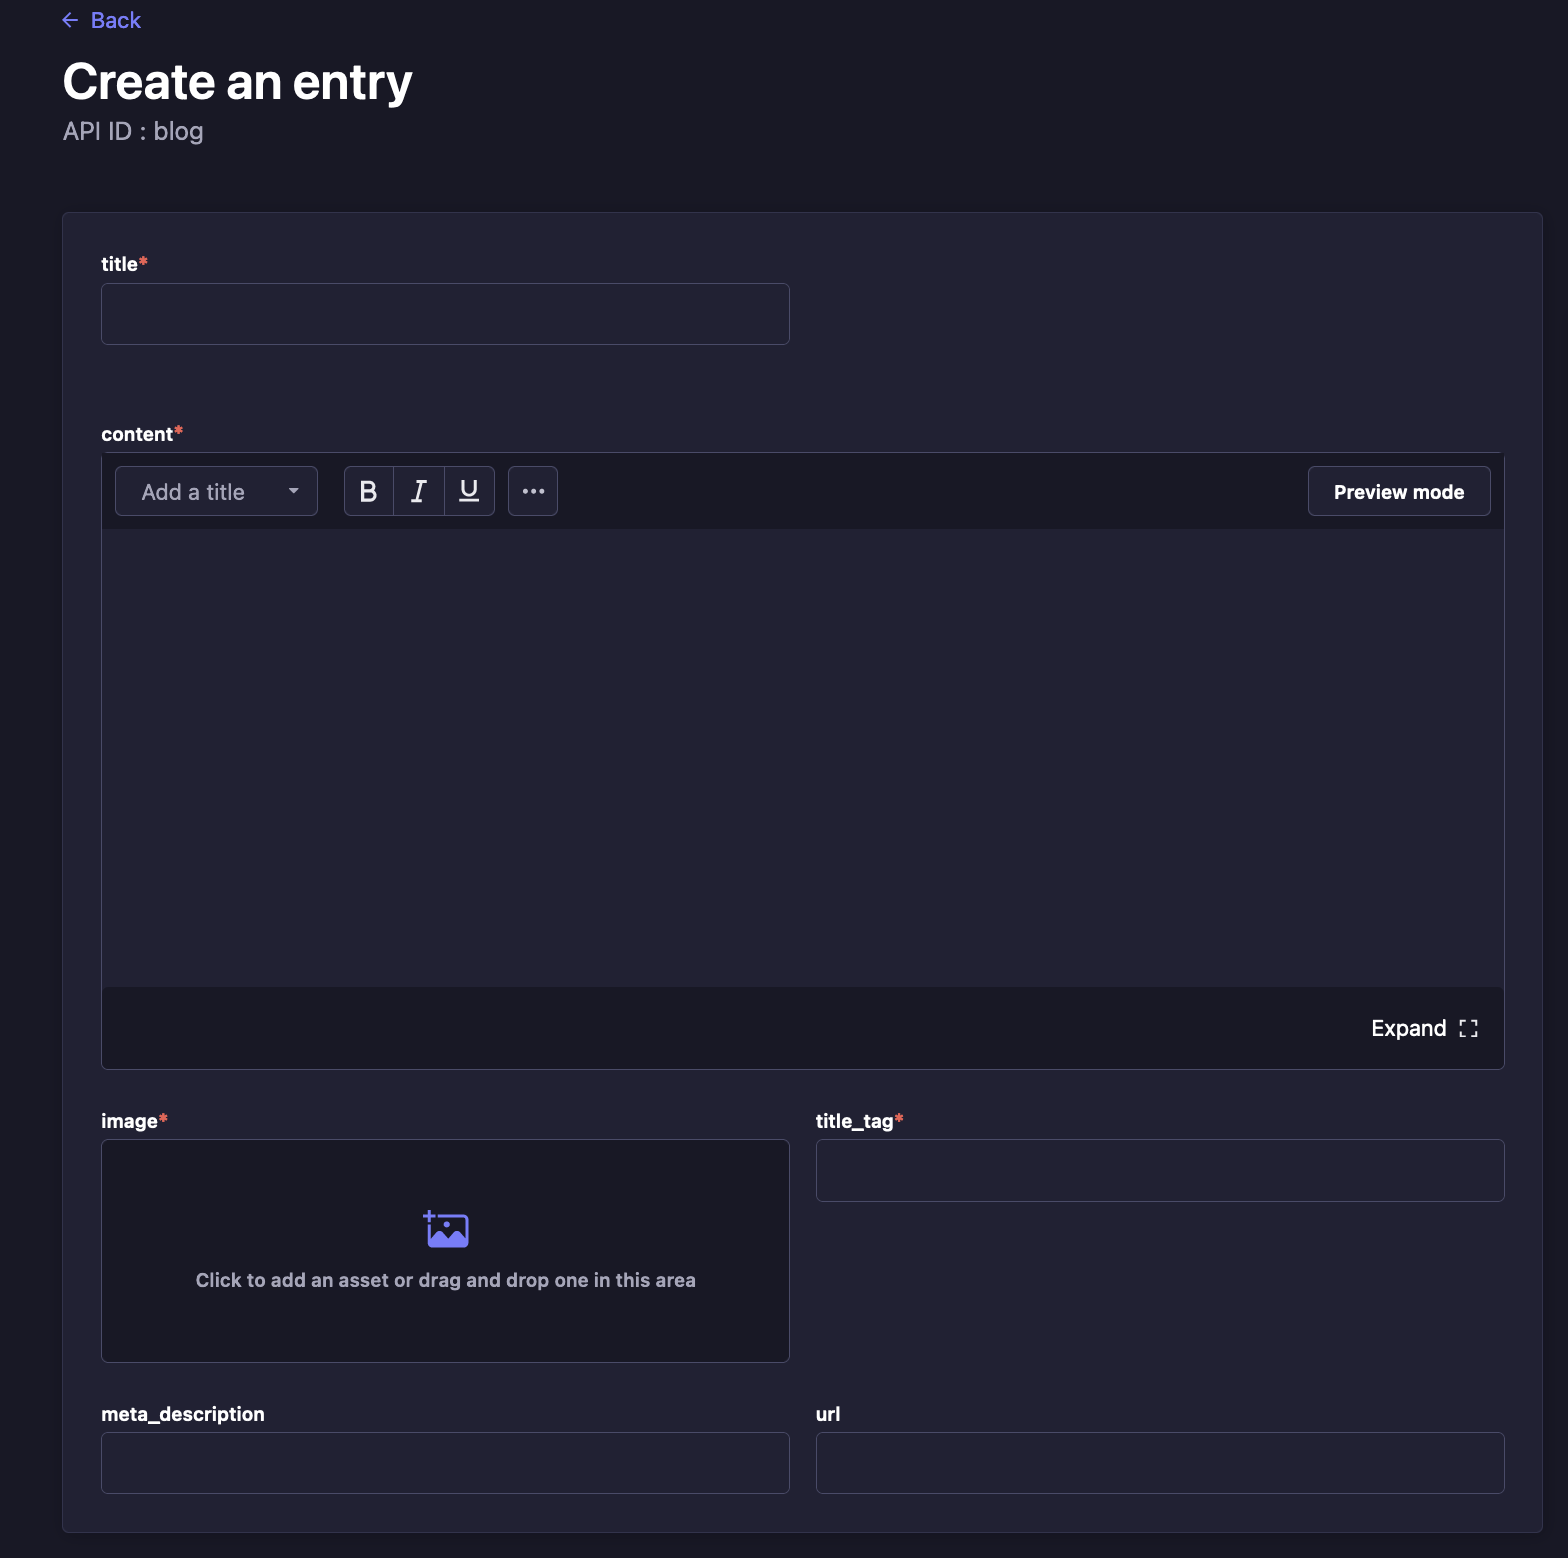The height and width of the screenshot is (1558, 1568).
Task: Open more formatting options with the ellipsis icon
Action: coord(532,491)
